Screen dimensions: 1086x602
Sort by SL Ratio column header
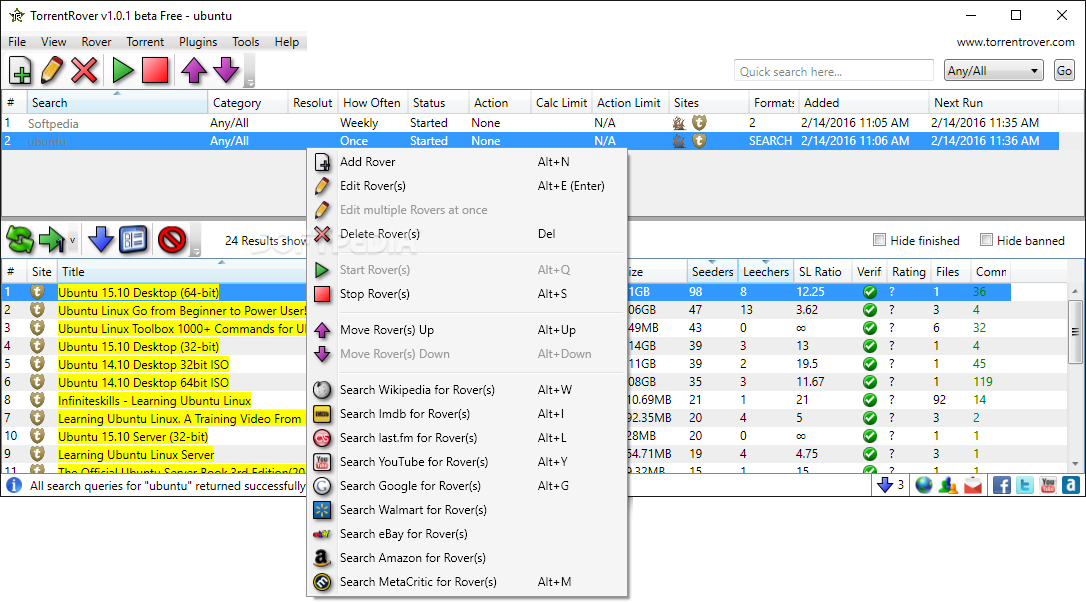[x=822, y=272]
